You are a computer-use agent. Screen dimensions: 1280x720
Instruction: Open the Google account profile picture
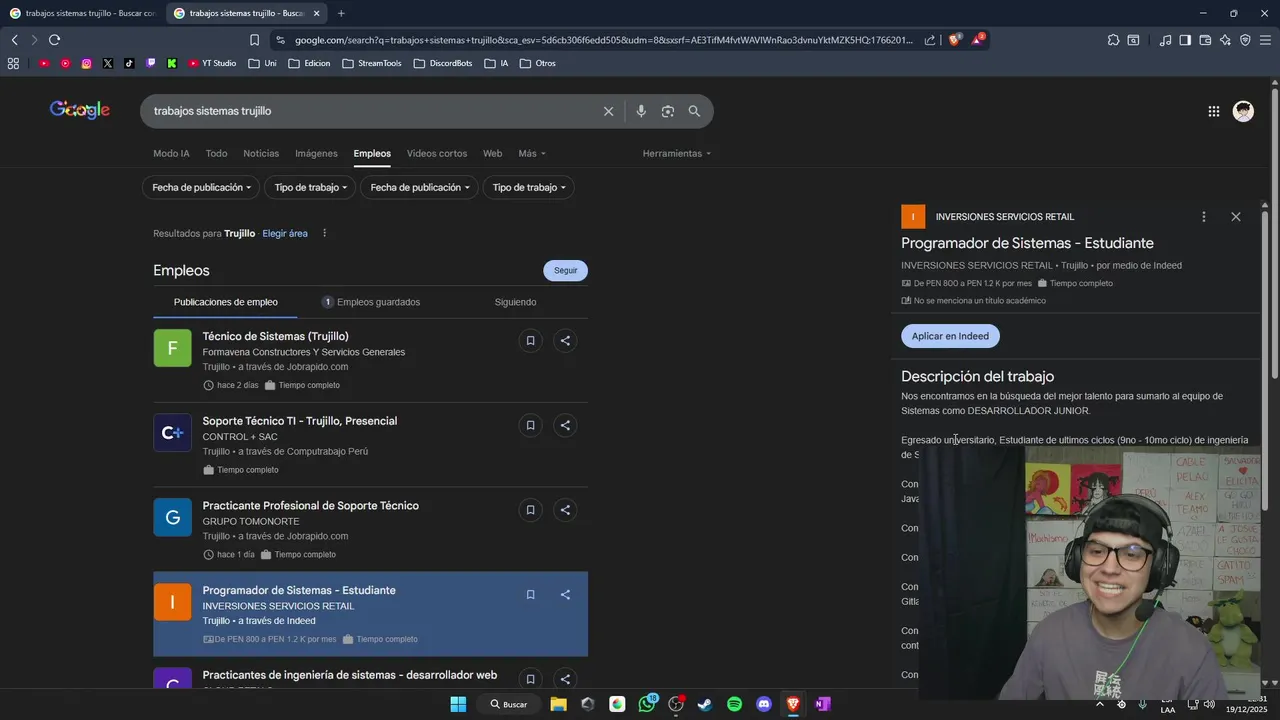point(1243,111)
